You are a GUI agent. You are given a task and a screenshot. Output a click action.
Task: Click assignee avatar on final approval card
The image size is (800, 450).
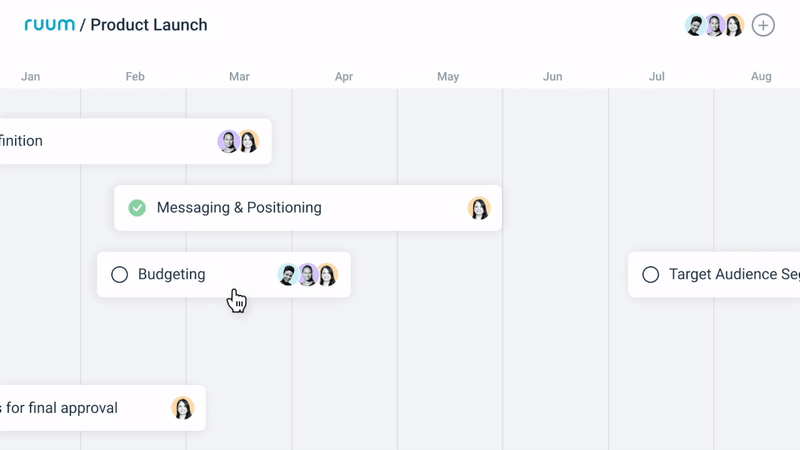182,408
